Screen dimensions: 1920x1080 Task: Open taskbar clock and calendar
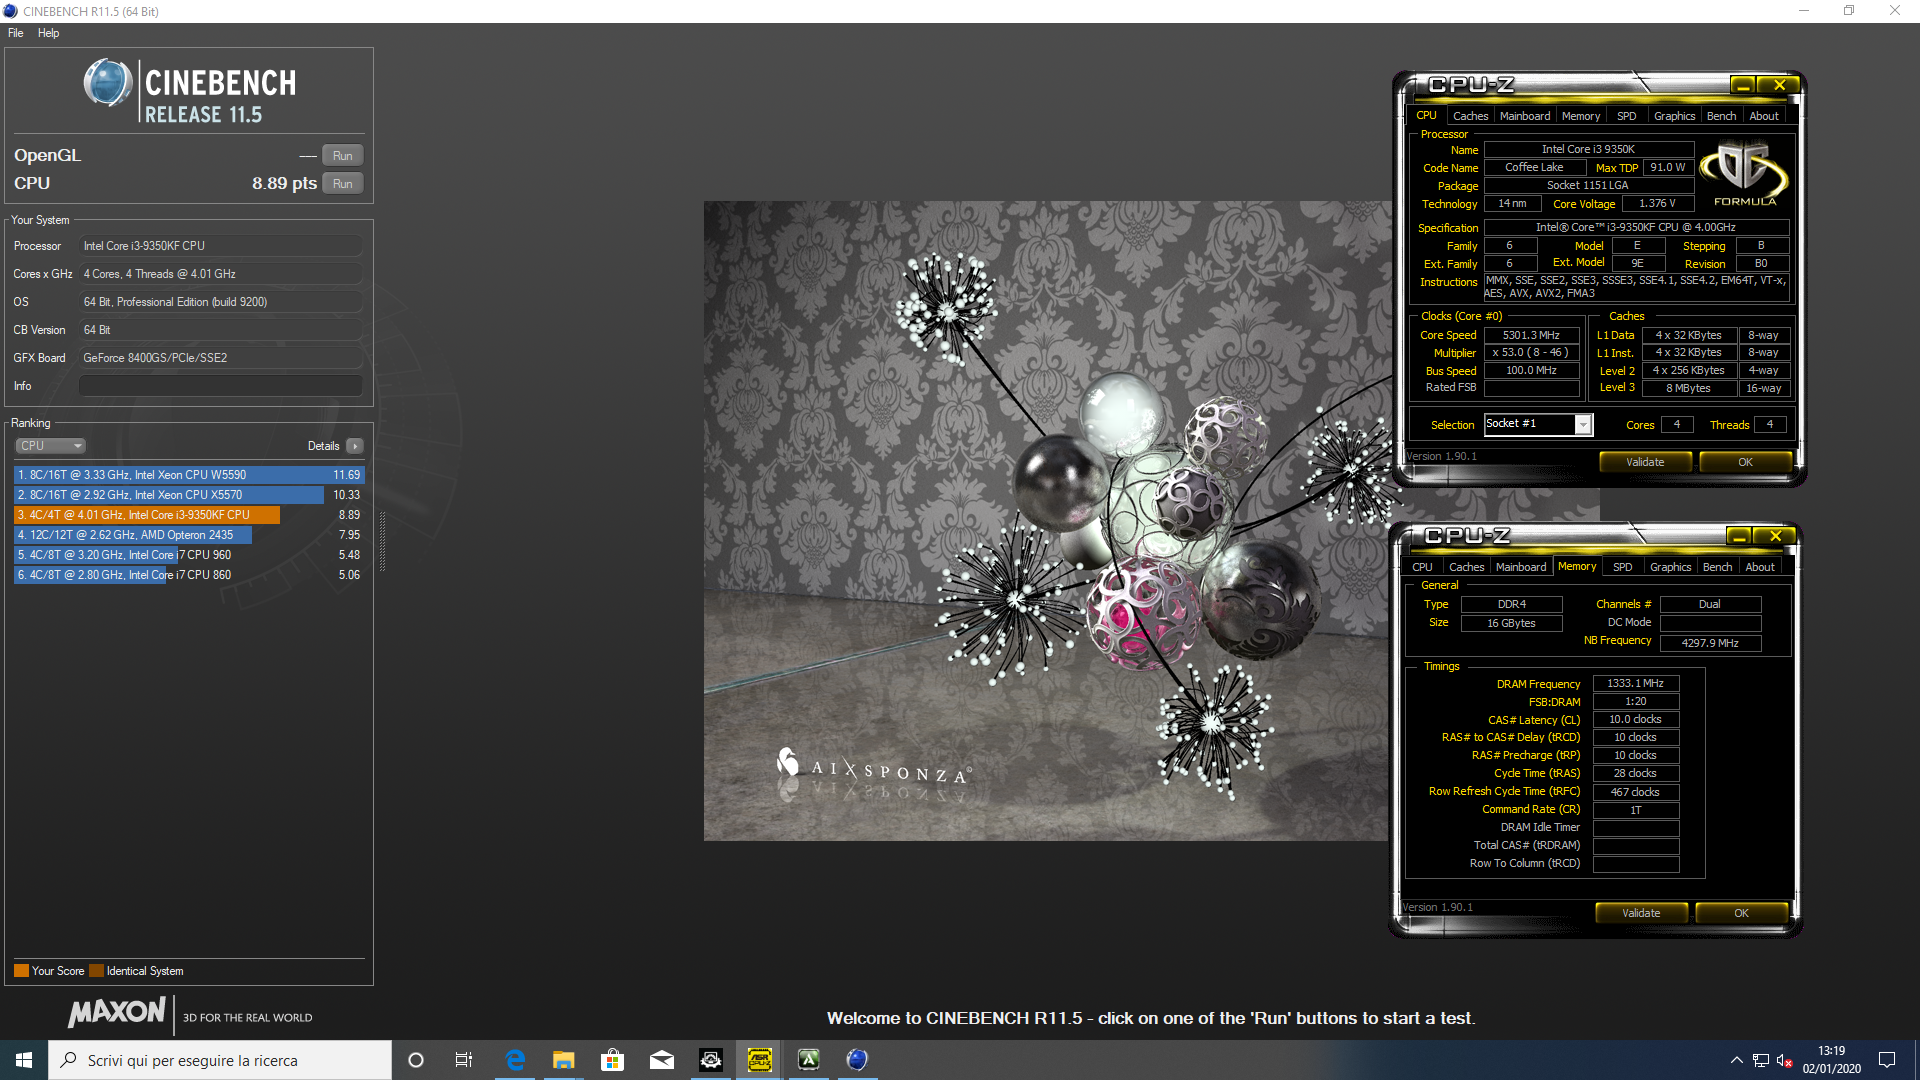(x=1831, y=1060)
